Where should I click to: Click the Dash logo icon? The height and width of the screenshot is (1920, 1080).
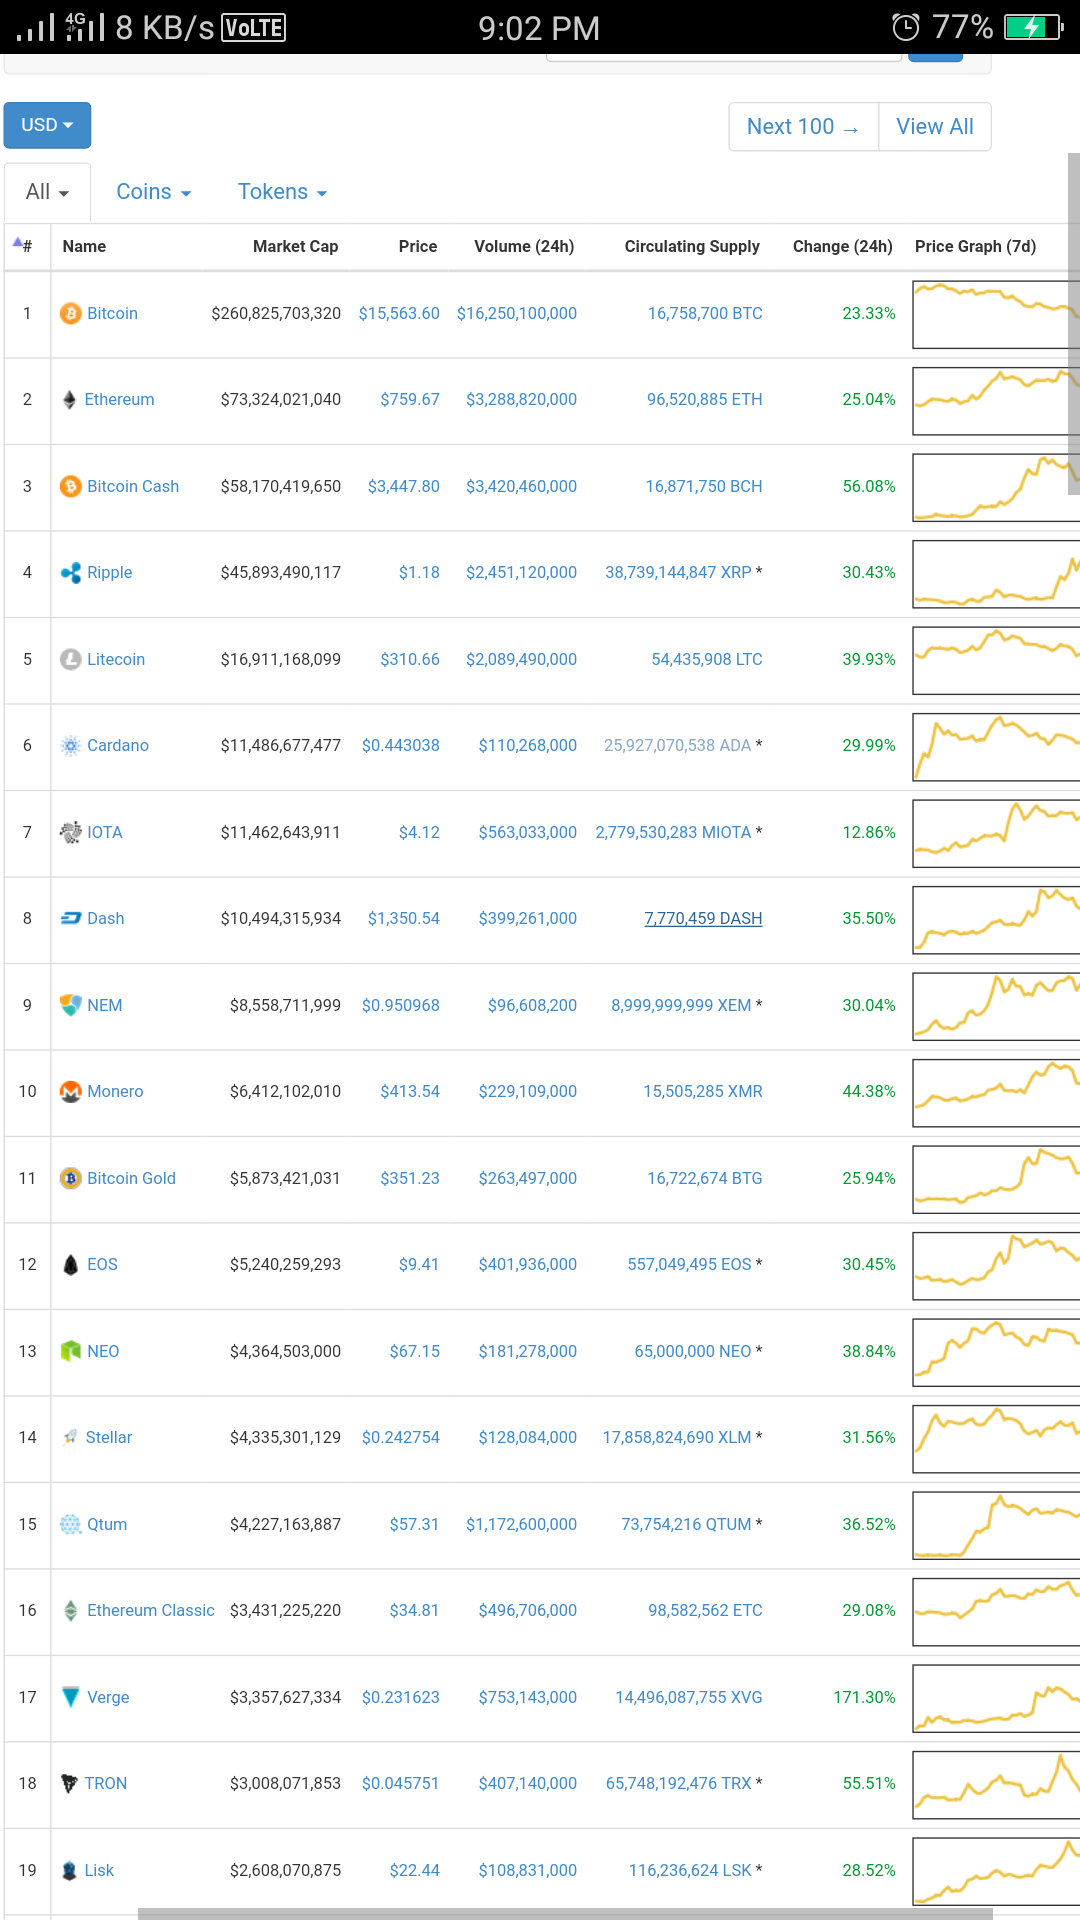pos(70,919)
